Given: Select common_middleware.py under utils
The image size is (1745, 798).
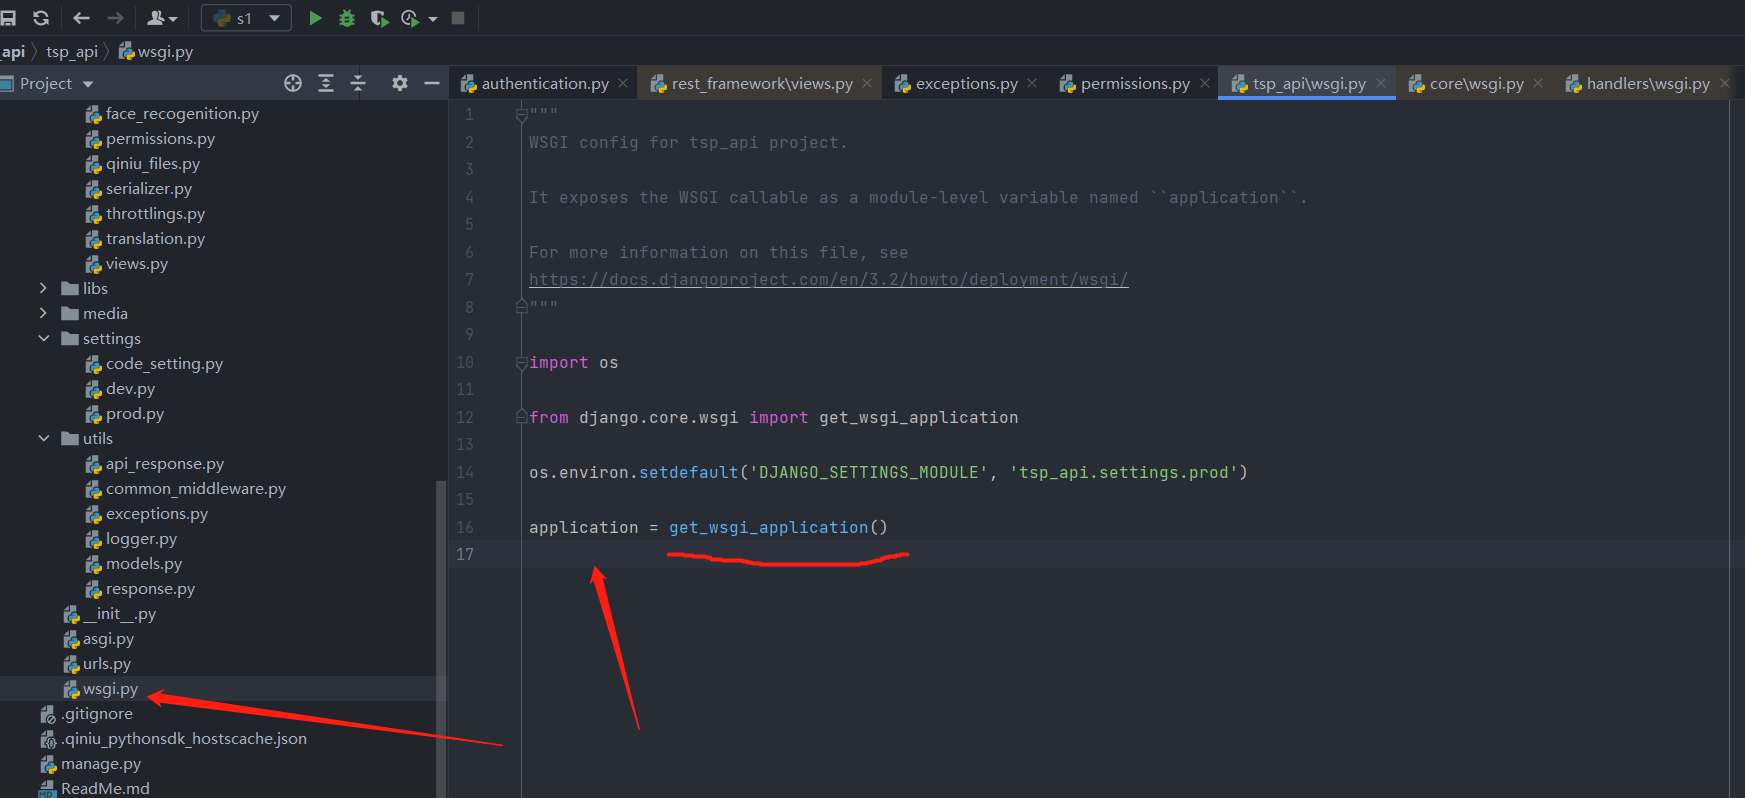Looking at the screenshot, I should [196, 489].
